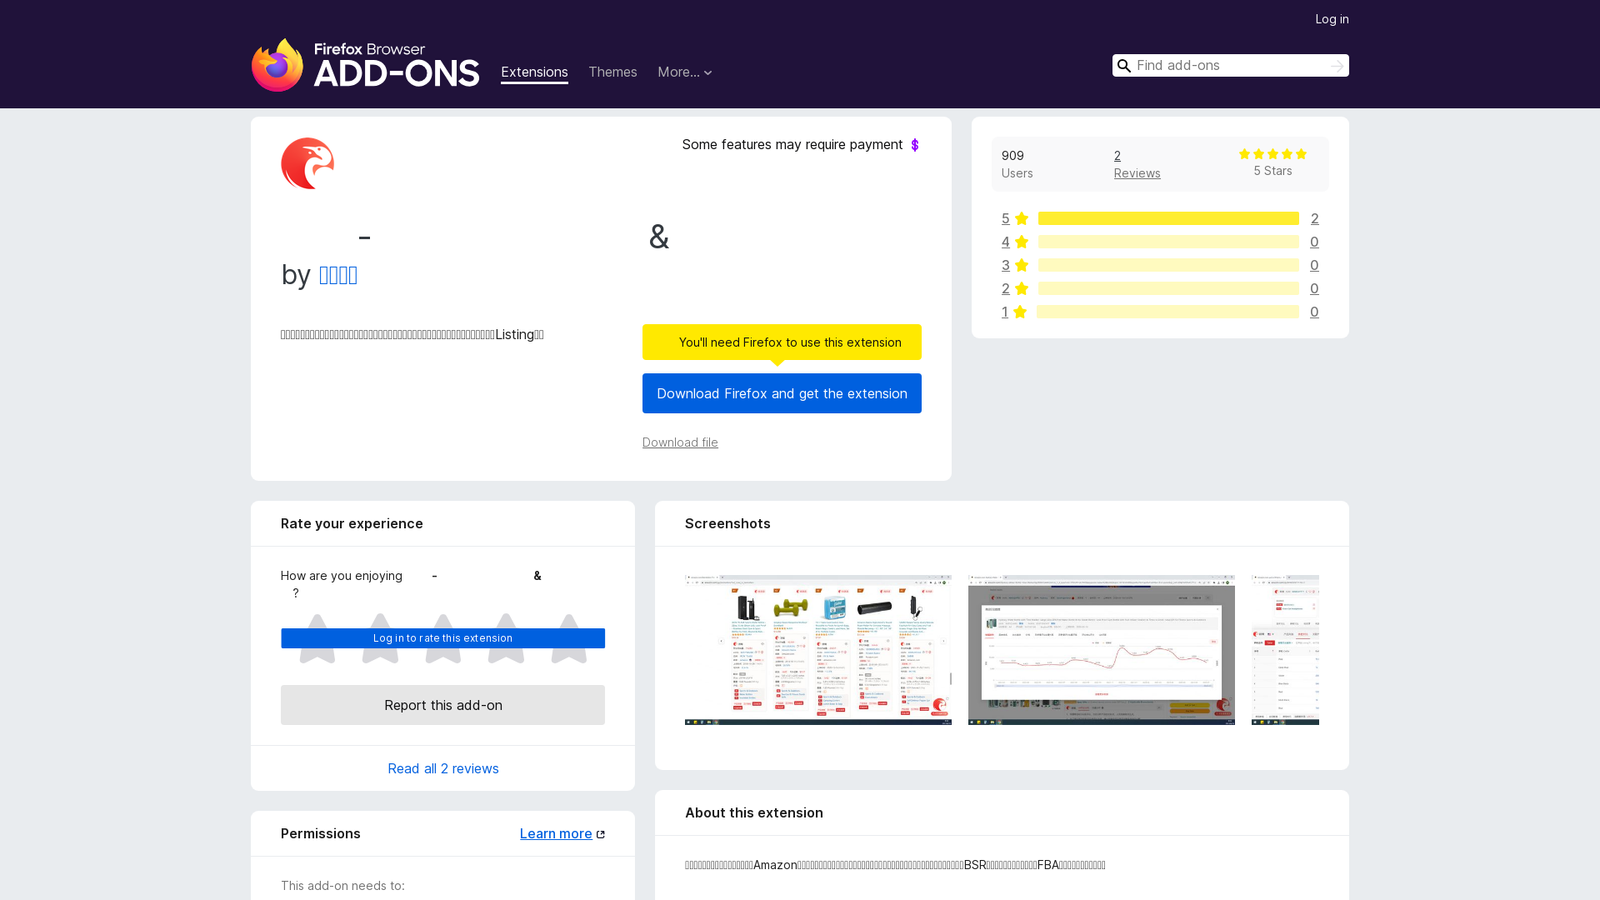
Task: Click the star beside 1 rating row
Action: [1020, 312]
